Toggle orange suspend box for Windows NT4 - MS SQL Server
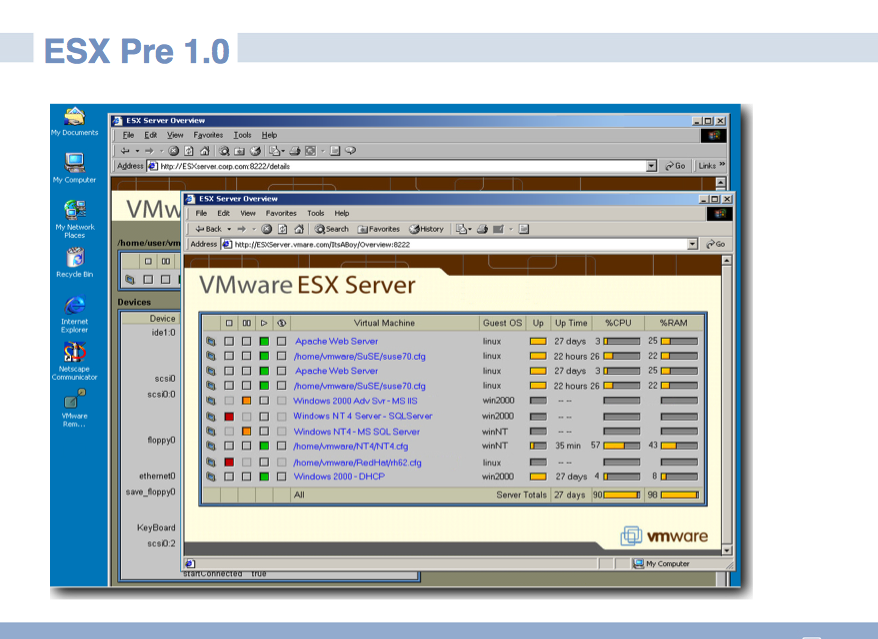This screenshot has height=639, width=878. [x=246, y=432]
